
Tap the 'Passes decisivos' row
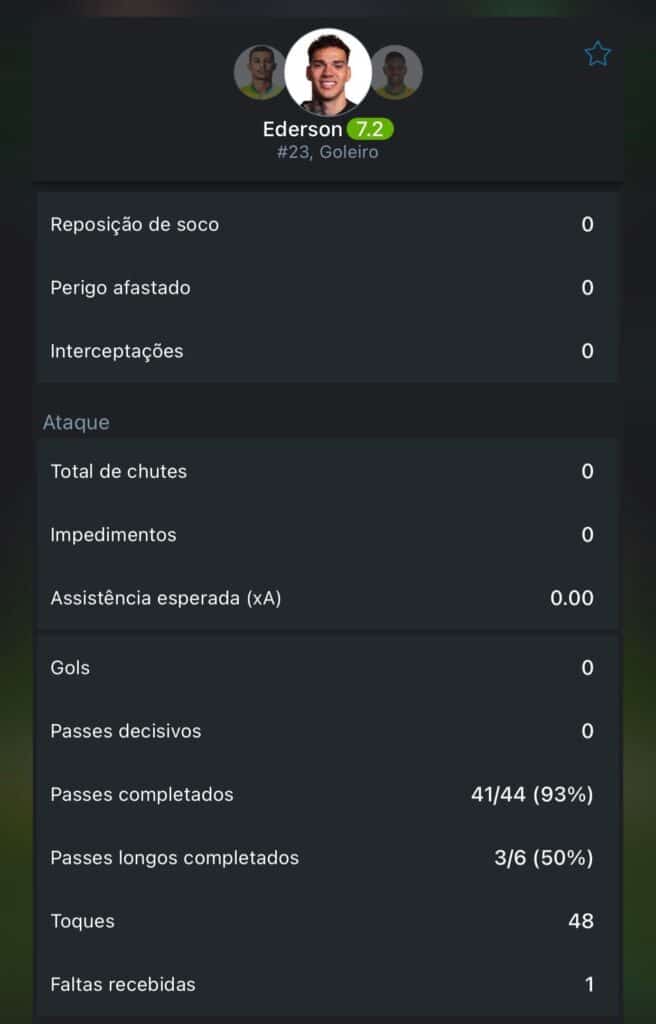click(328, 731)
